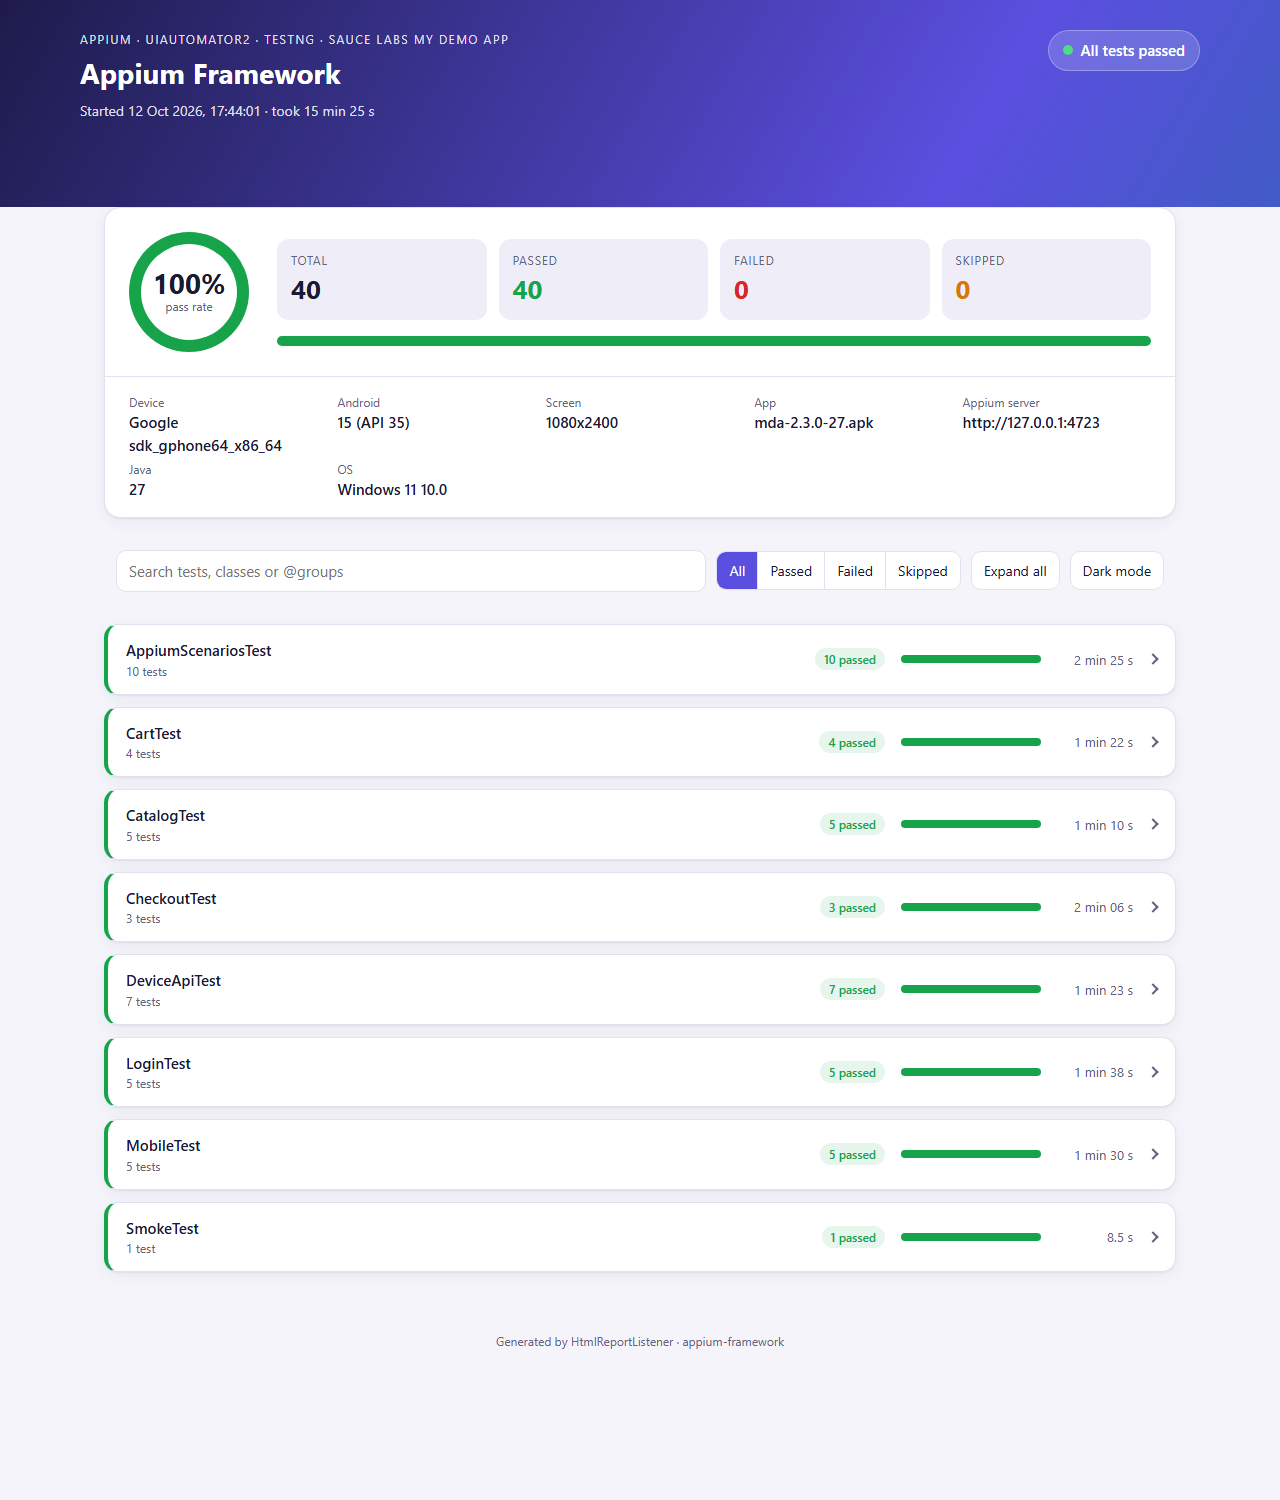
Task: Click the Windows 11 10.0 OS value
Action: point(392,490)
